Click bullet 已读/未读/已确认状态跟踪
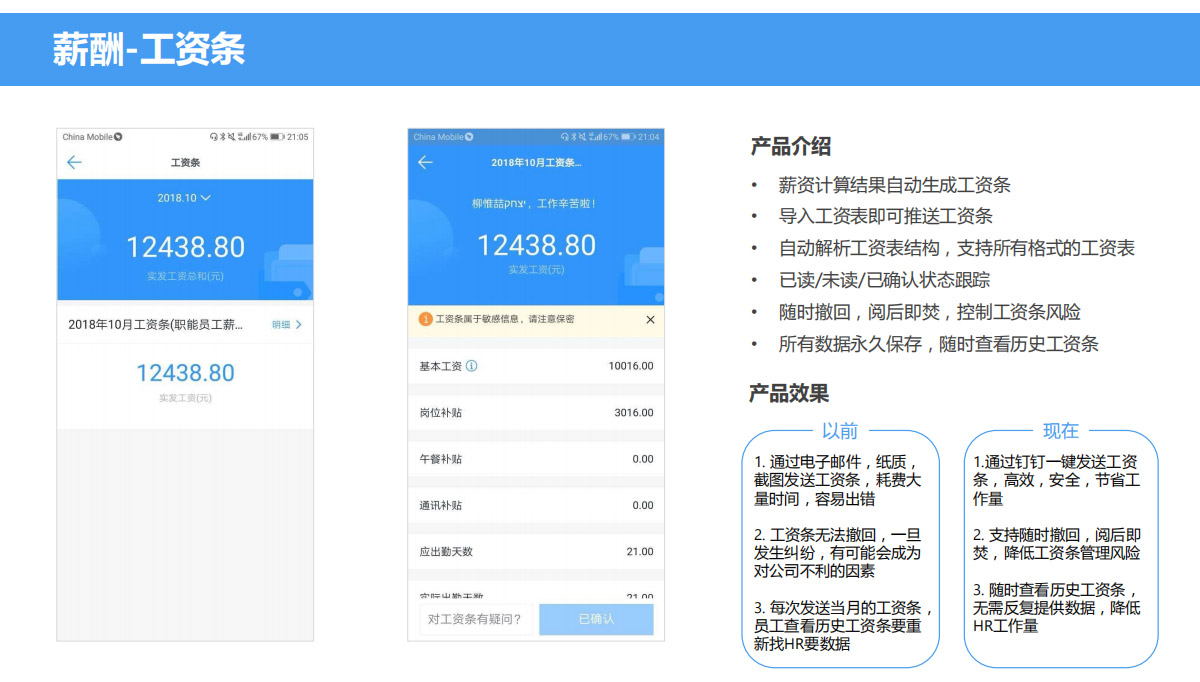Viewport: 1200px width, 682px height. tap(884, 280)
